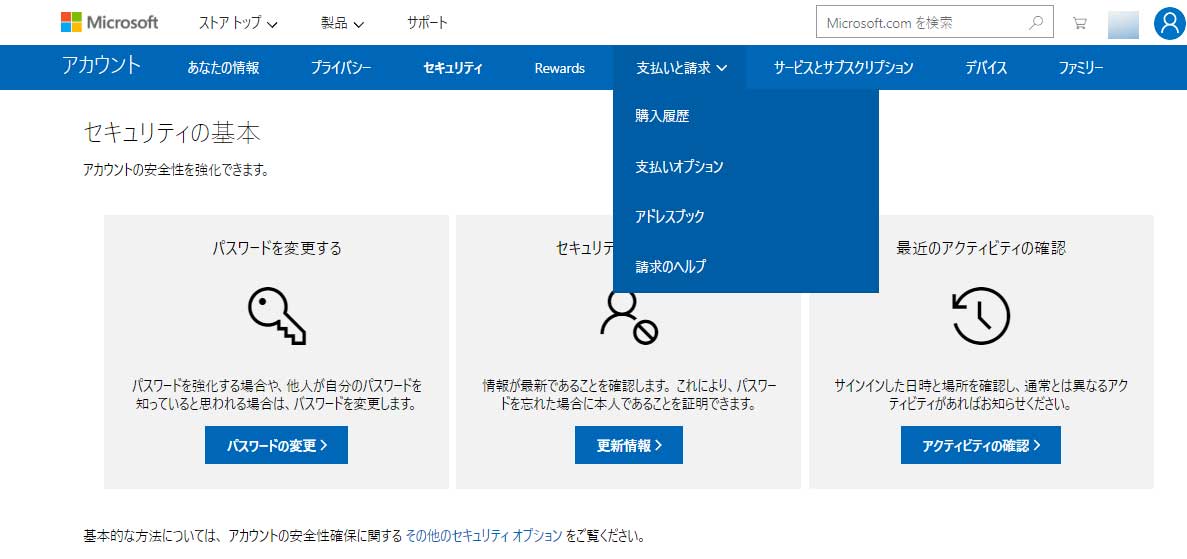
Task: Click the search magnifier icon
Action: click(1036, 22)
